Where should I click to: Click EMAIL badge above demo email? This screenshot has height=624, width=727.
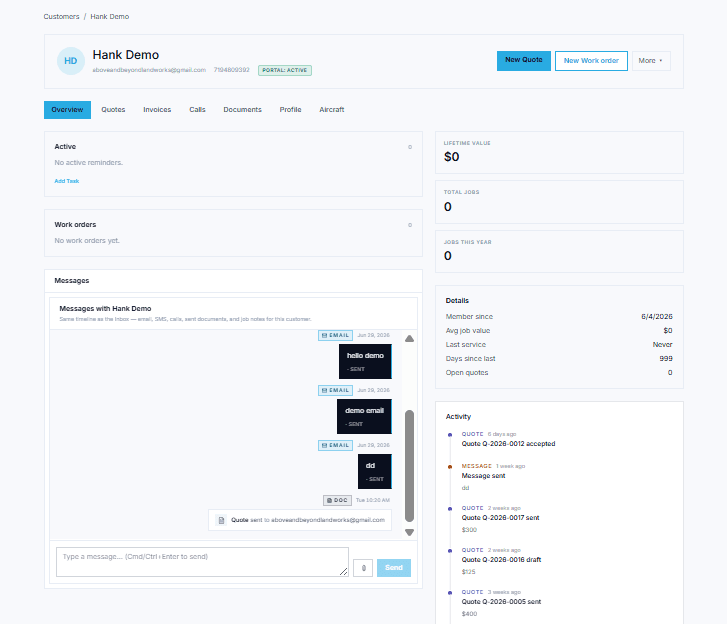[x=335, y=390]
